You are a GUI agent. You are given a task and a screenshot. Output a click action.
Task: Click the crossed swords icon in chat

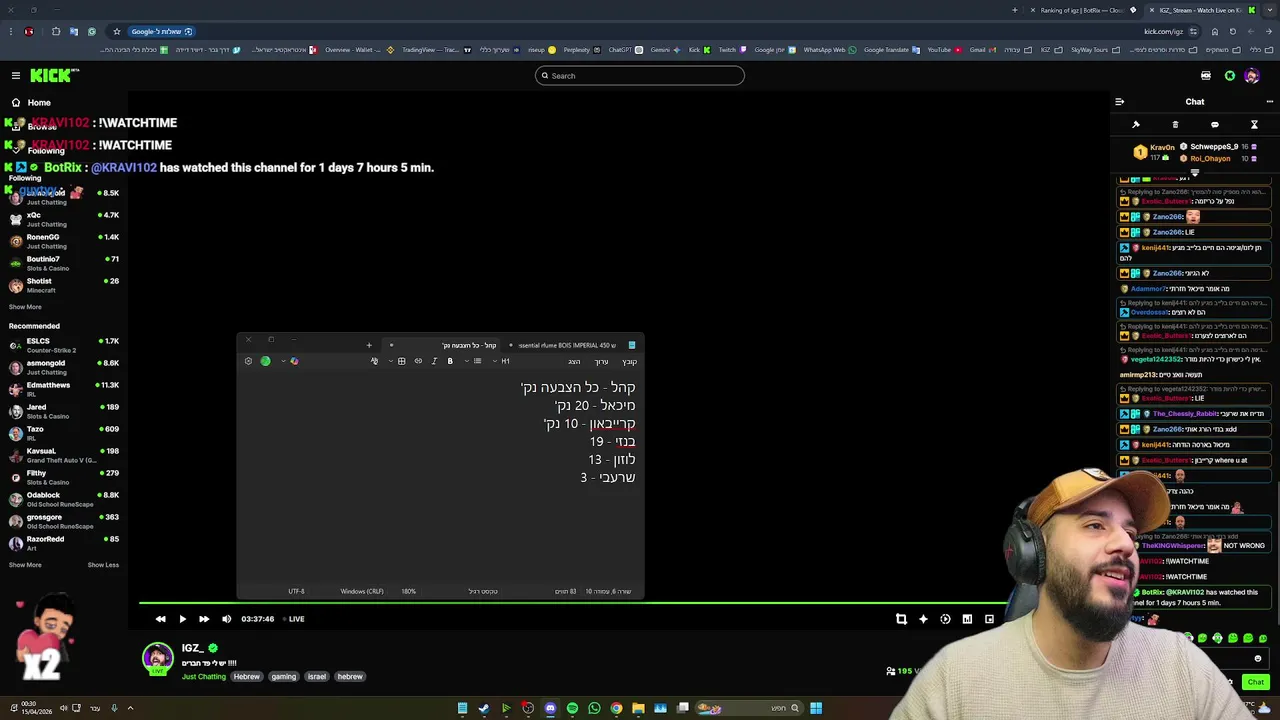[x=1254, y=125]
